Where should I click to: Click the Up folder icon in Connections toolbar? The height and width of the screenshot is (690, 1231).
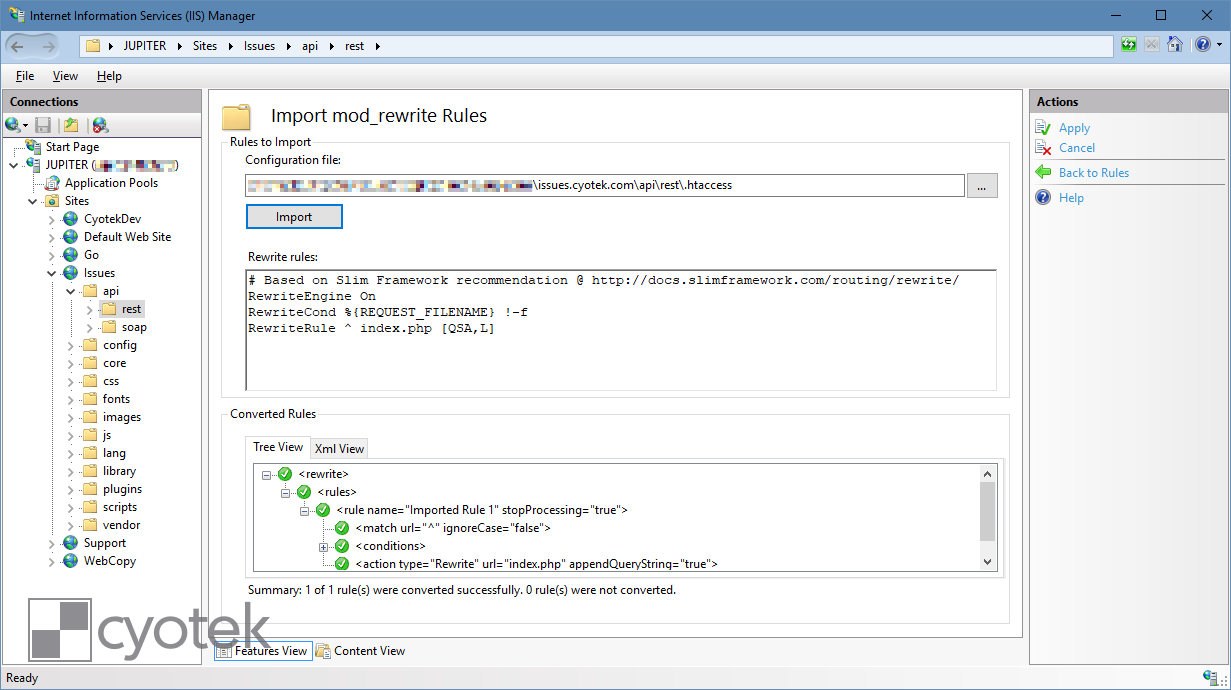click(71, 125)
